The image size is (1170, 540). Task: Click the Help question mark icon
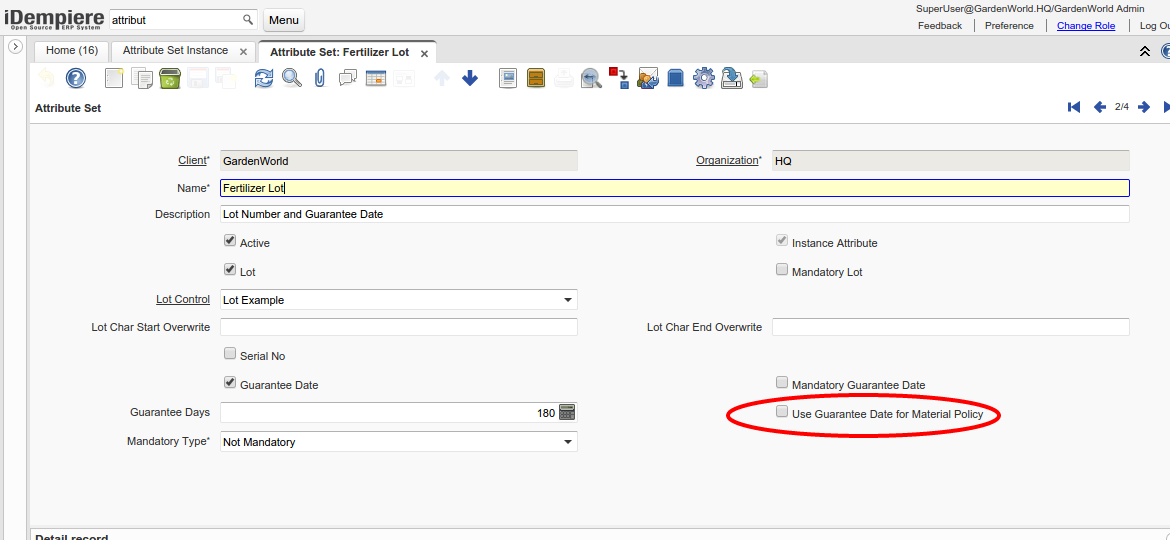click(x=76, y=78)
